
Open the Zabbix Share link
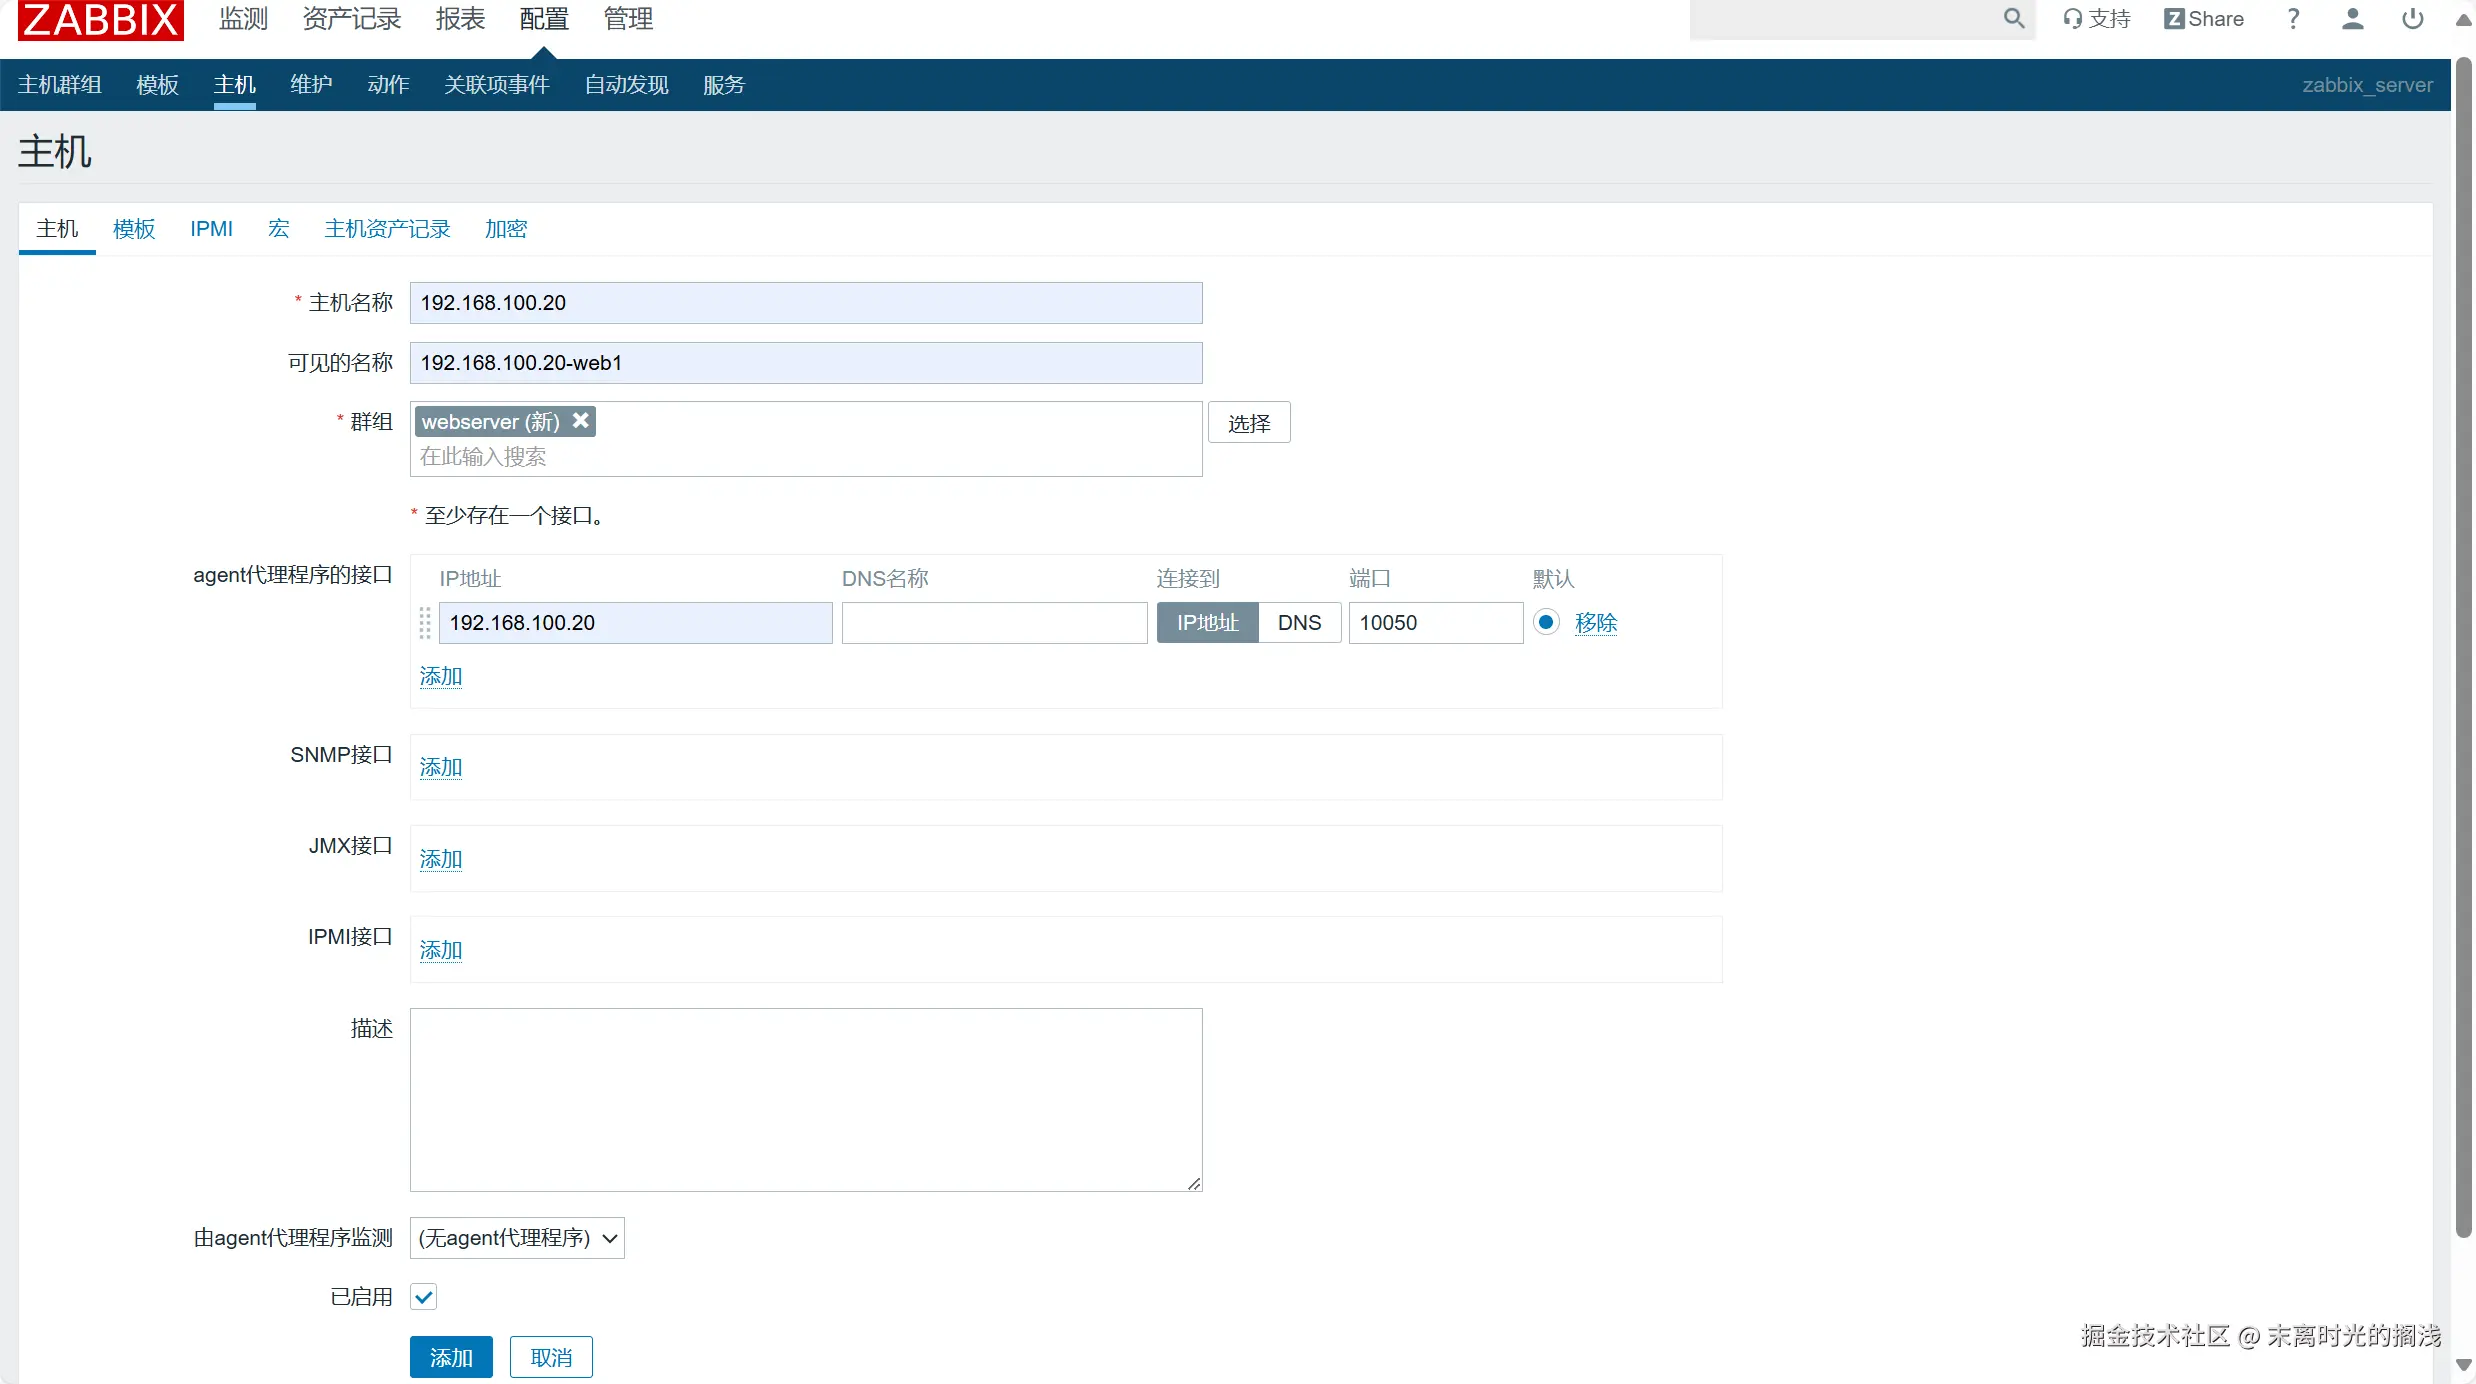[x=2204, y=19]
